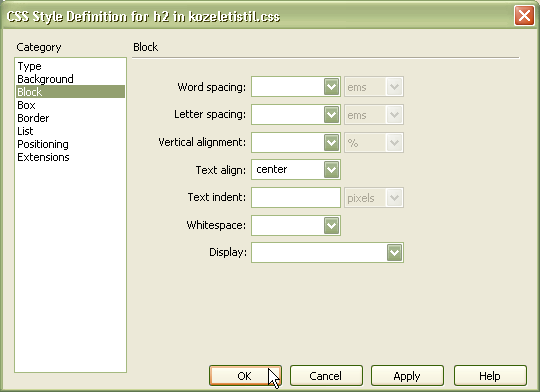Open the Vertical alignment dropdown
Screen dimensions: 540x392
[331, 142]
